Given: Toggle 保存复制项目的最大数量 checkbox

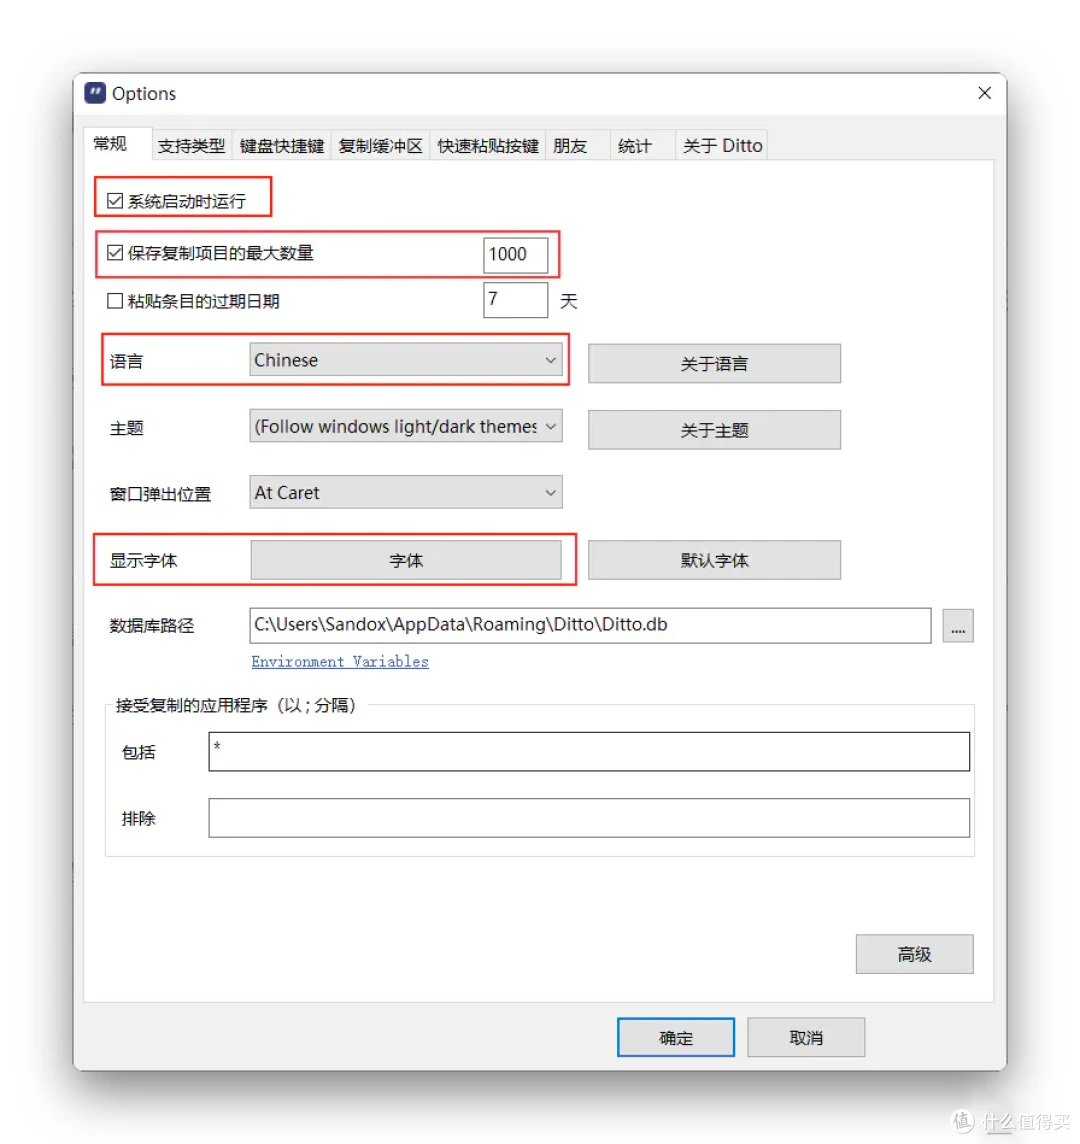Looking at the screenshot, I should pos(115,252).
